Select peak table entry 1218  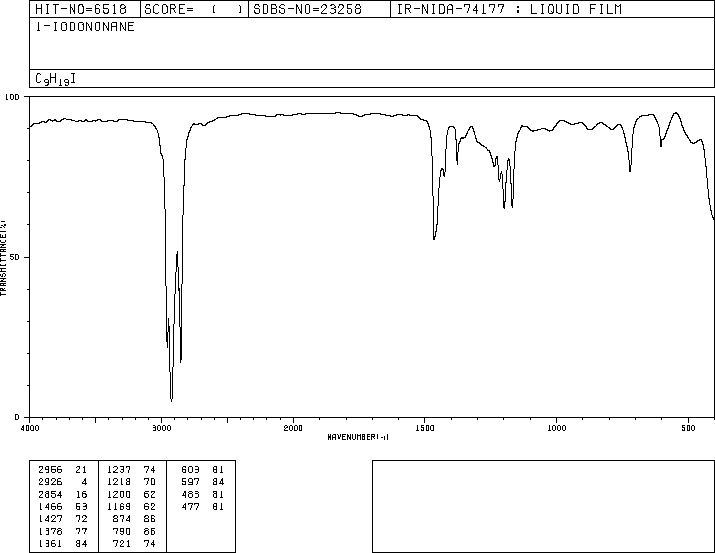(119, 482)
